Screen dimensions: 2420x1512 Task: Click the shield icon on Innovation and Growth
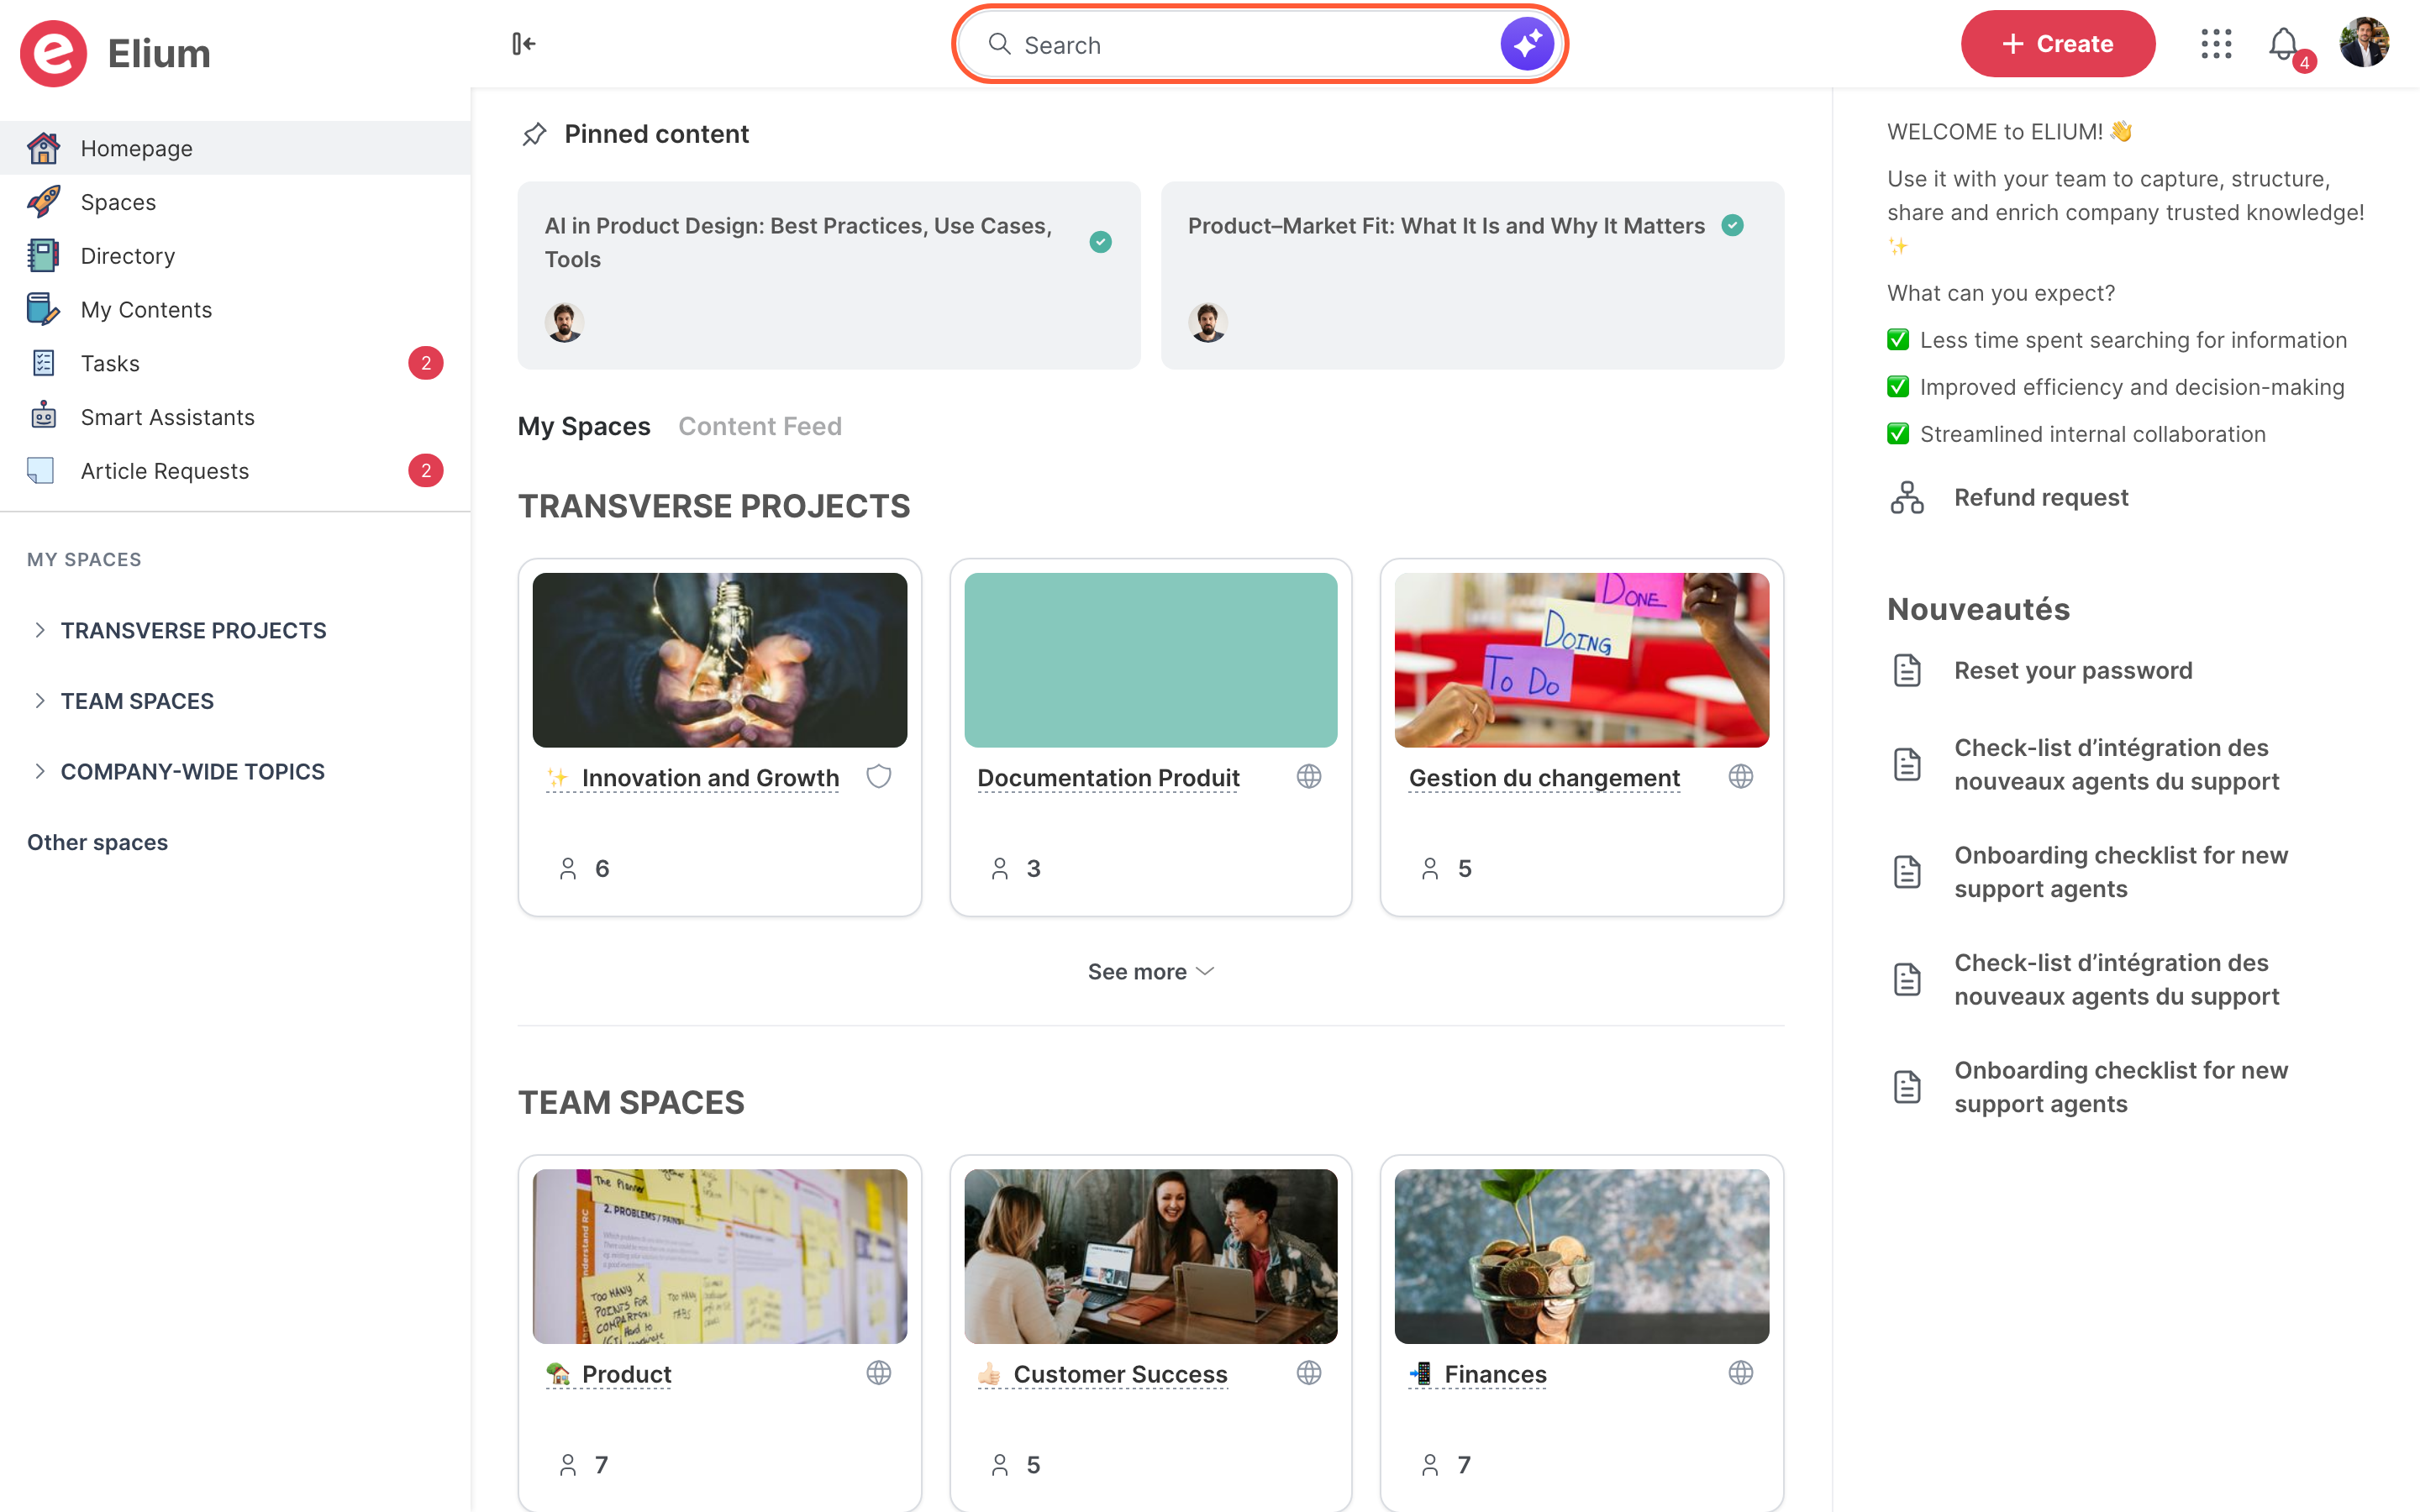click(878, 777)
